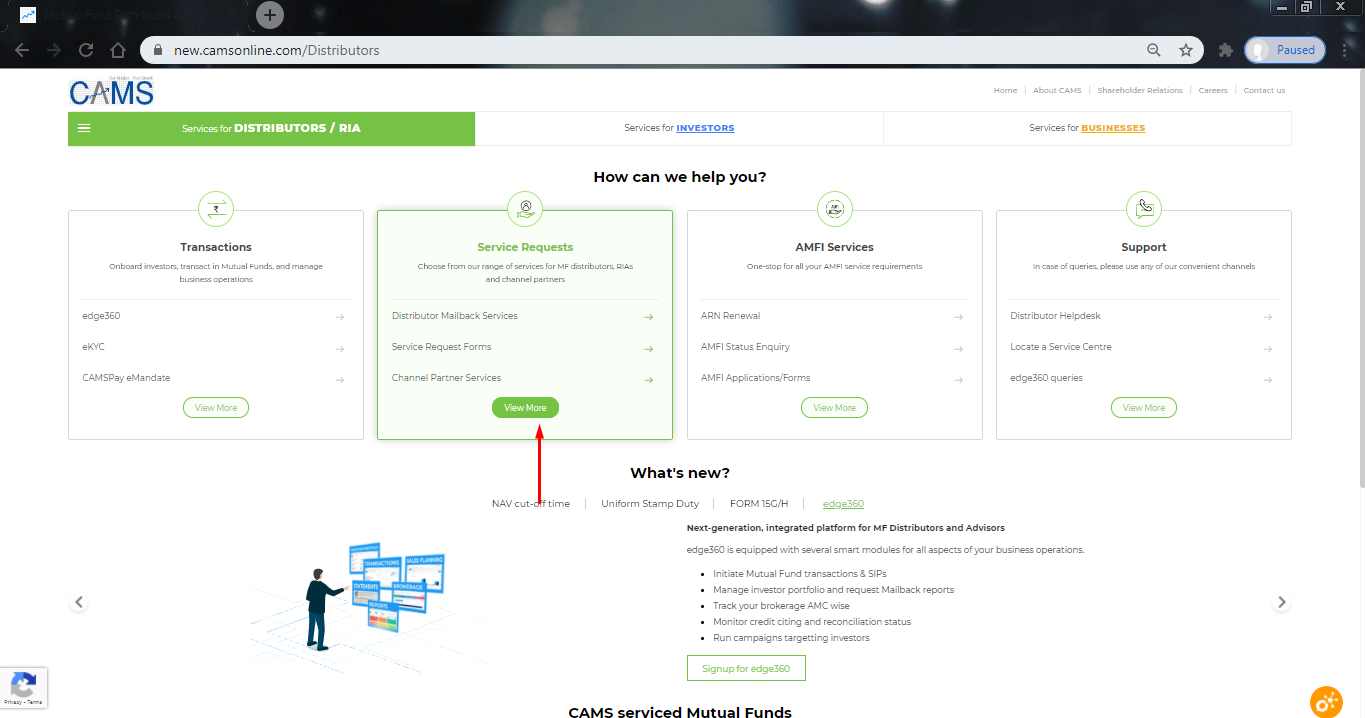Open the Careers link
This screenshot has height=718, width=1365.
tap(1213, 90)
